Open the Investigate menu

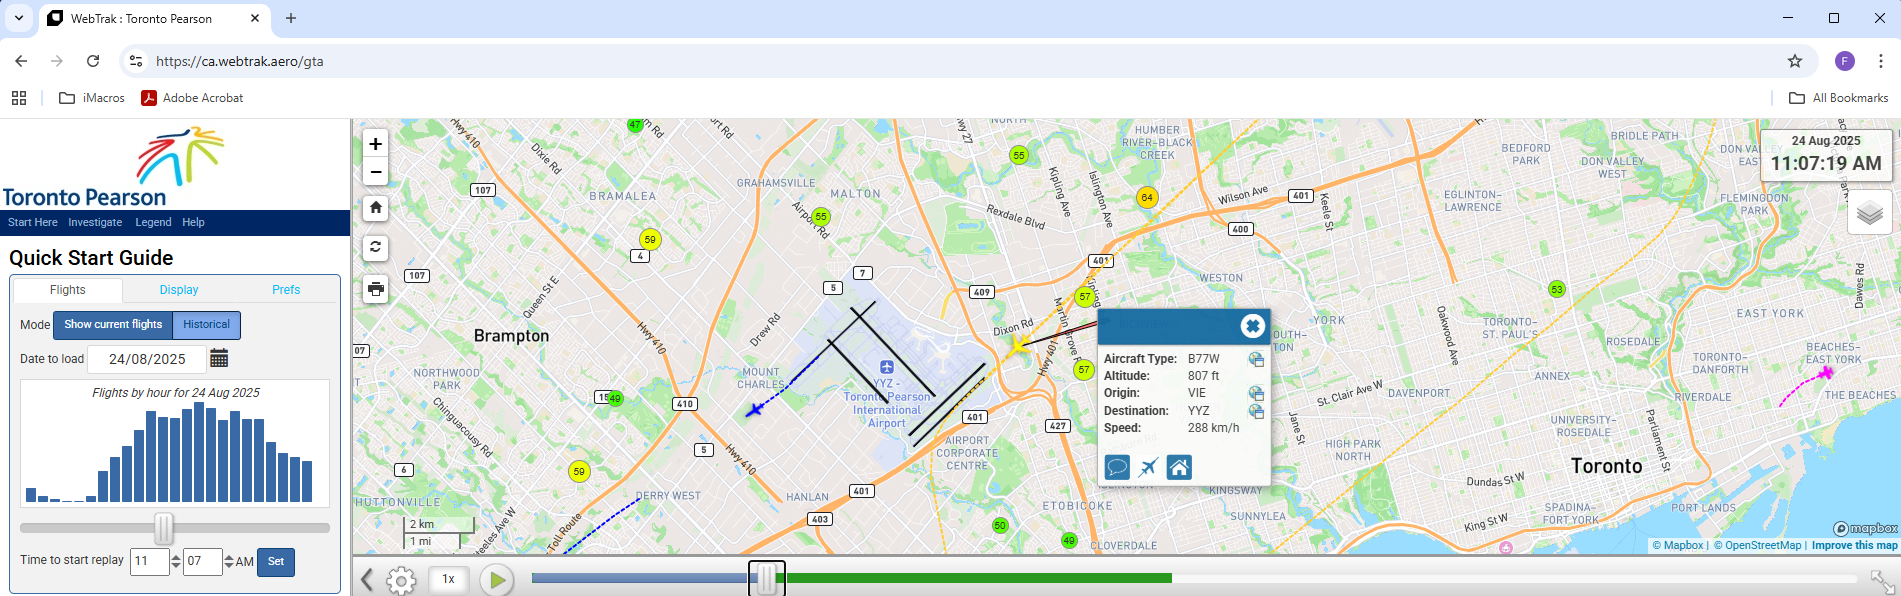95,223
